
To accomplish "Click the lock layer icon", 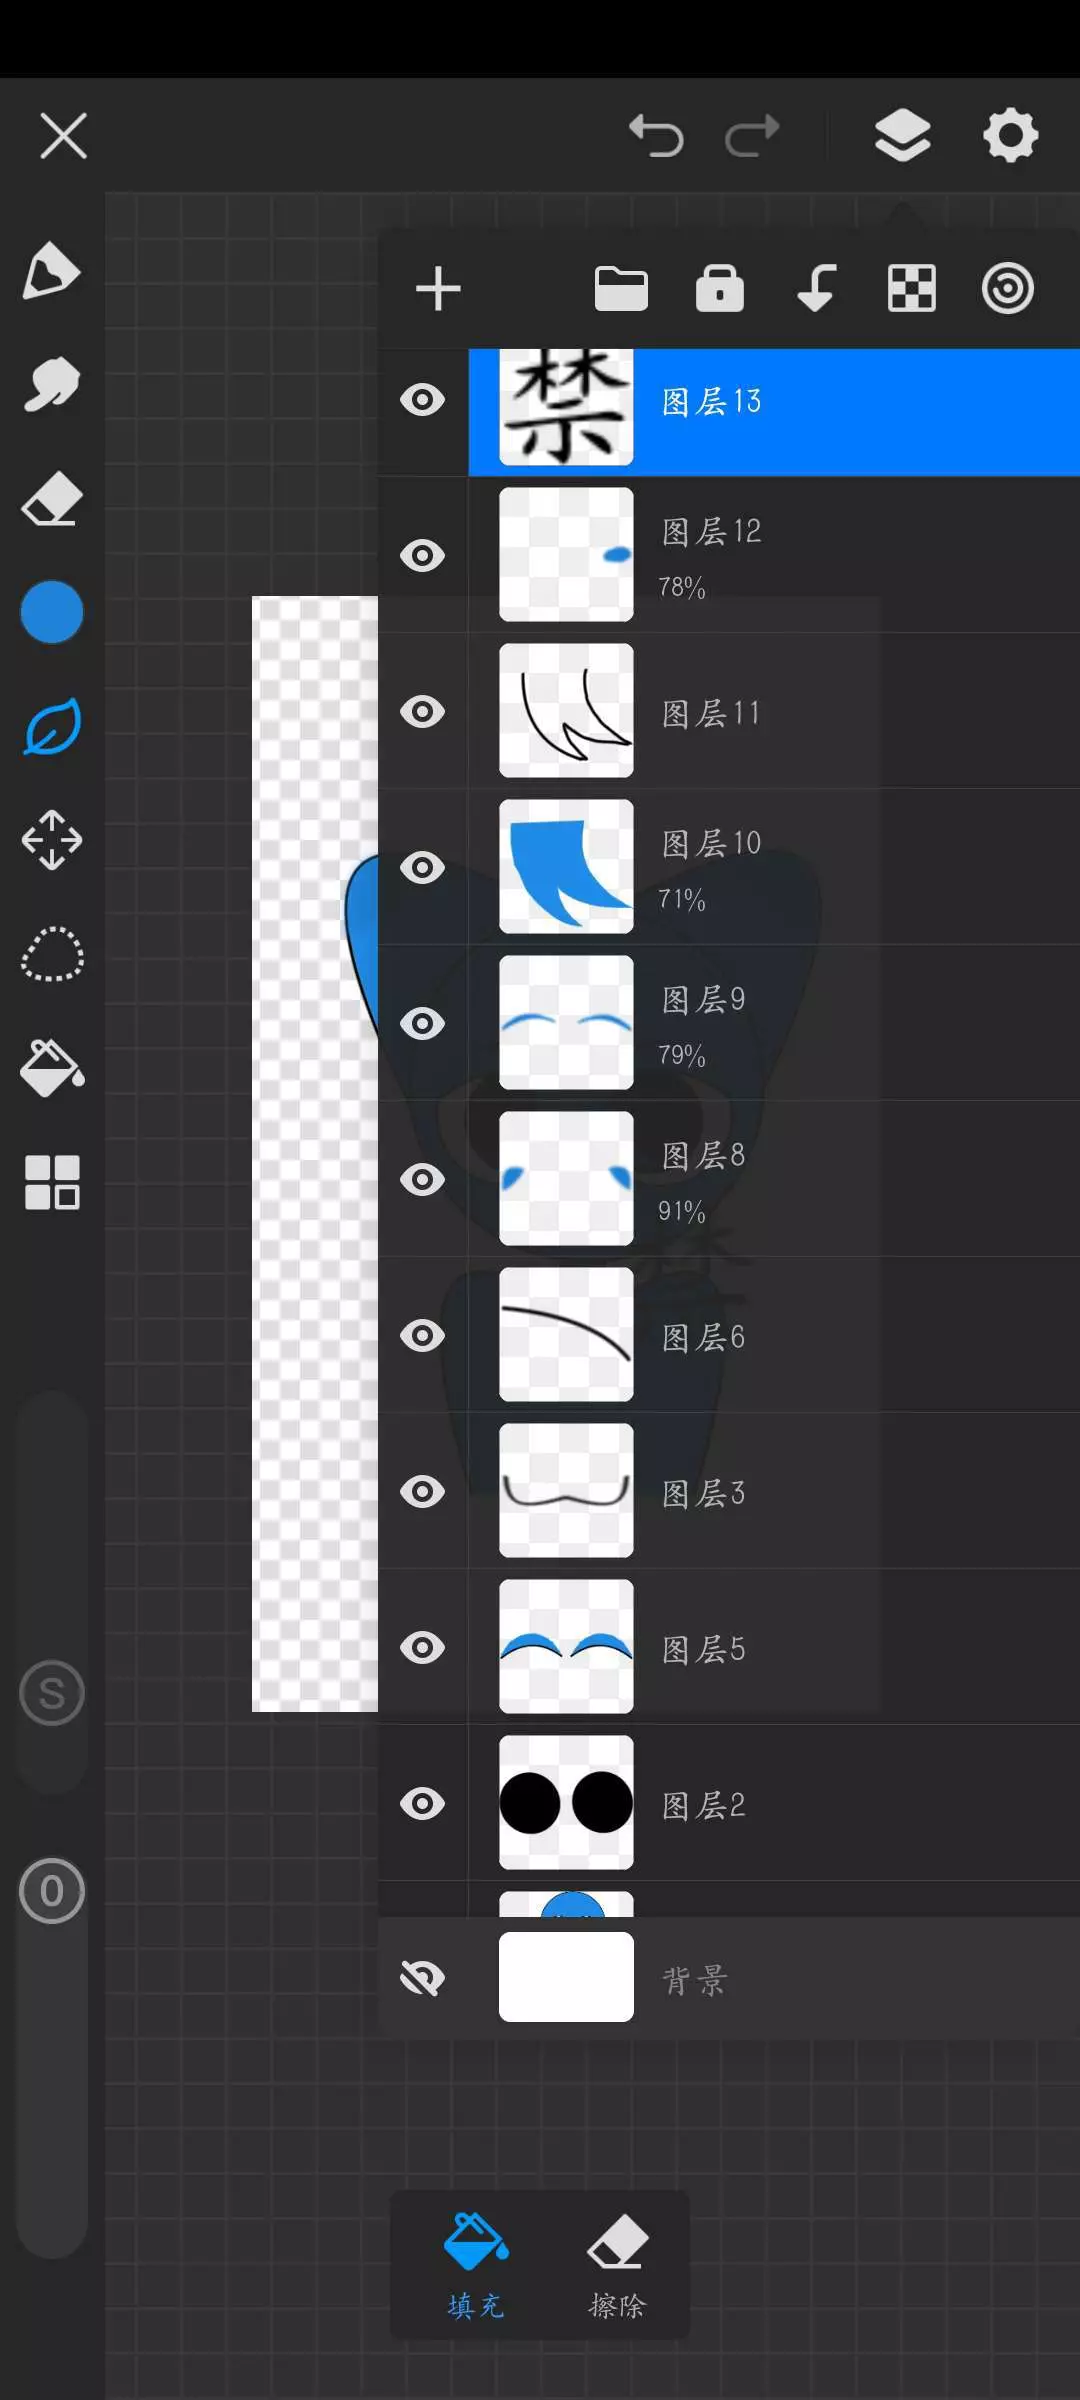I will pos(720,290).
